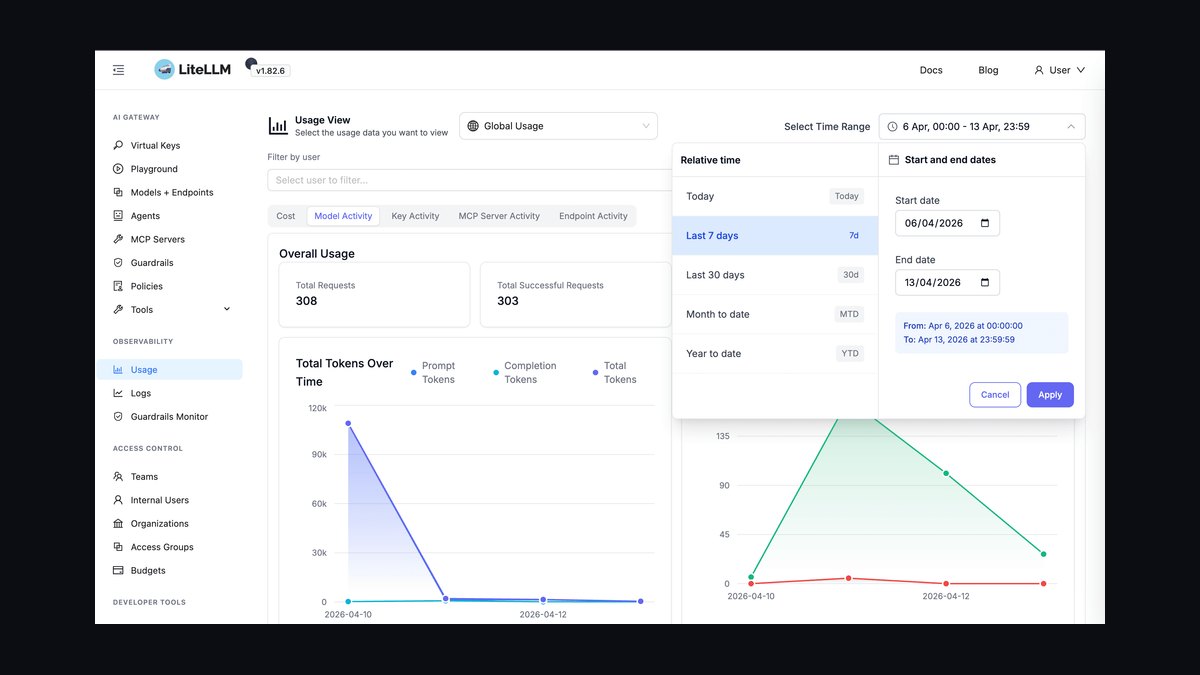
Task: Click the Logs line chart icon
Action: [118, 394]
